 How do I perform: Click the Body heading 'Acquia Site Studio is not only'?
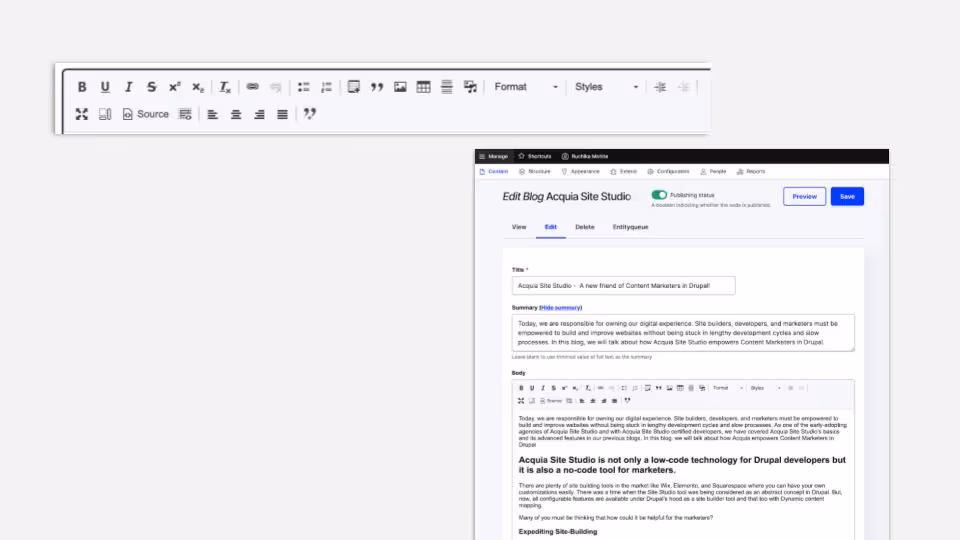tap(682, 465)
